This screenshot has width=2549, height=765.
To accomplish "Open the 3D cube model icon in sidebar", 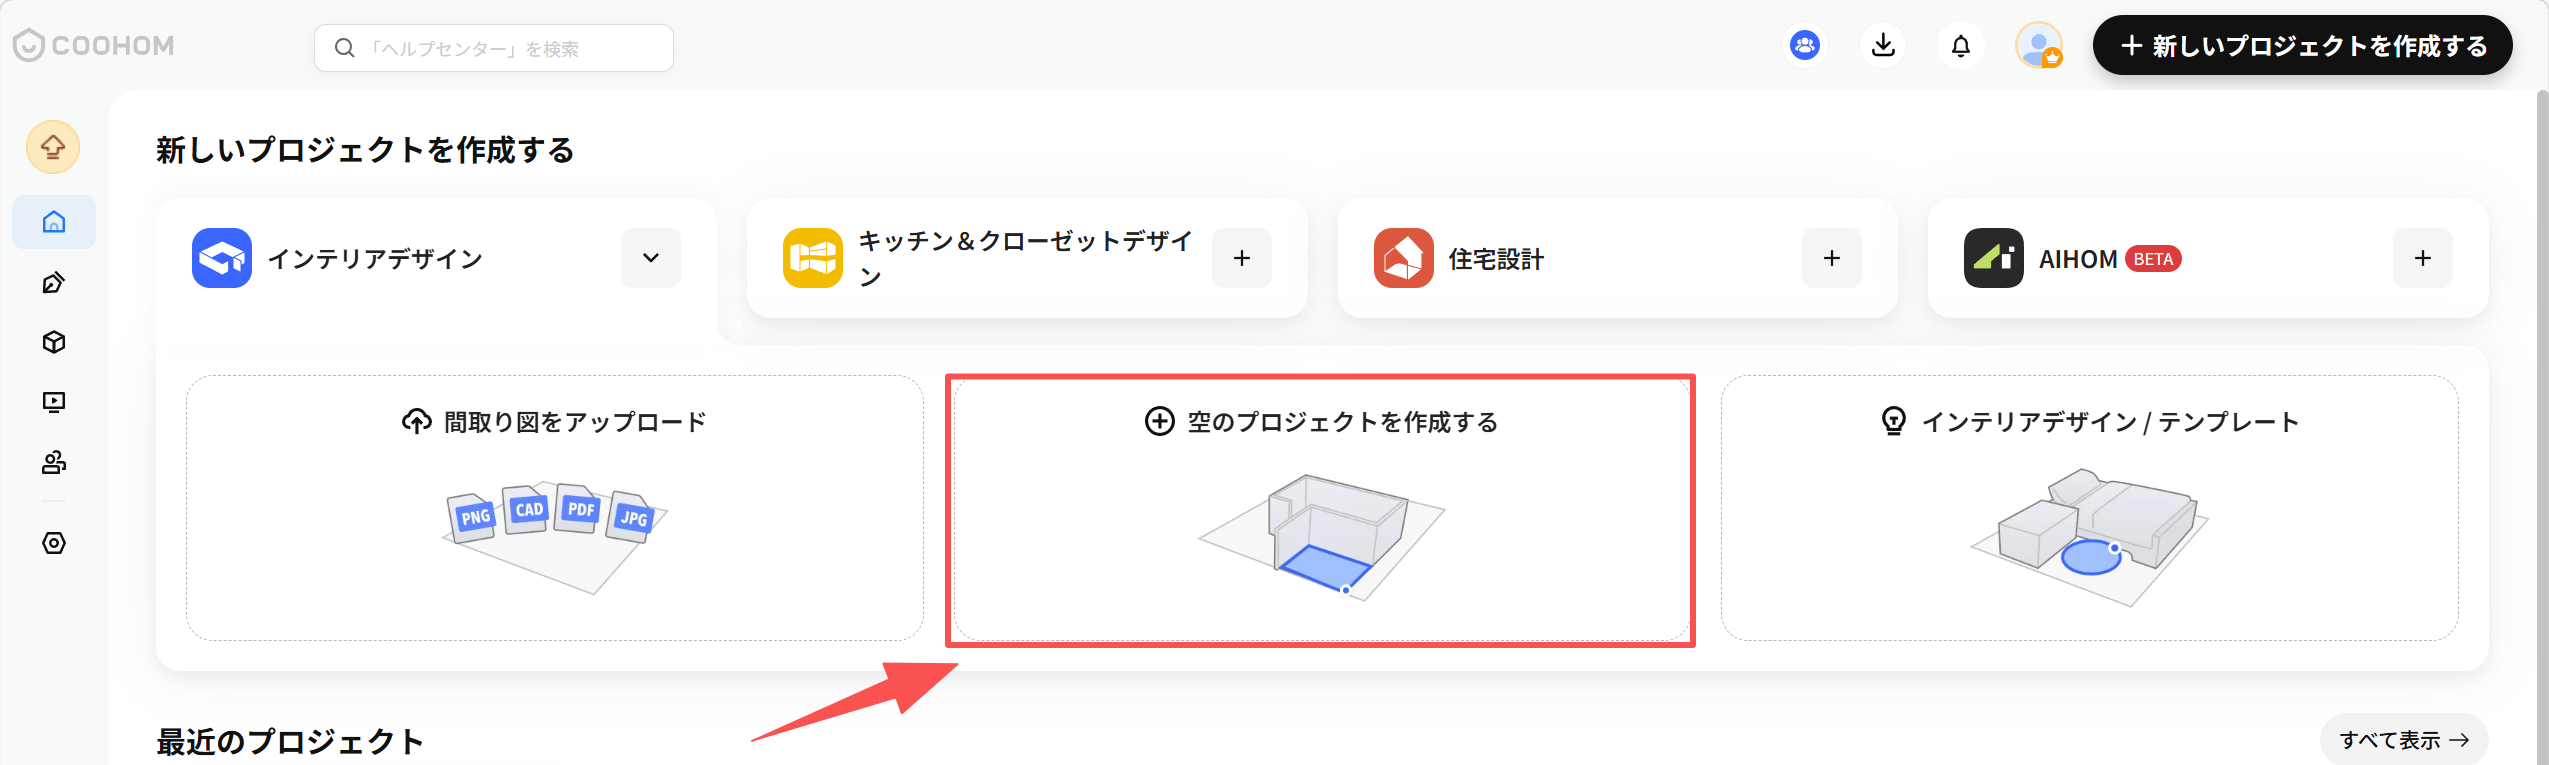I will pos(54,343).
